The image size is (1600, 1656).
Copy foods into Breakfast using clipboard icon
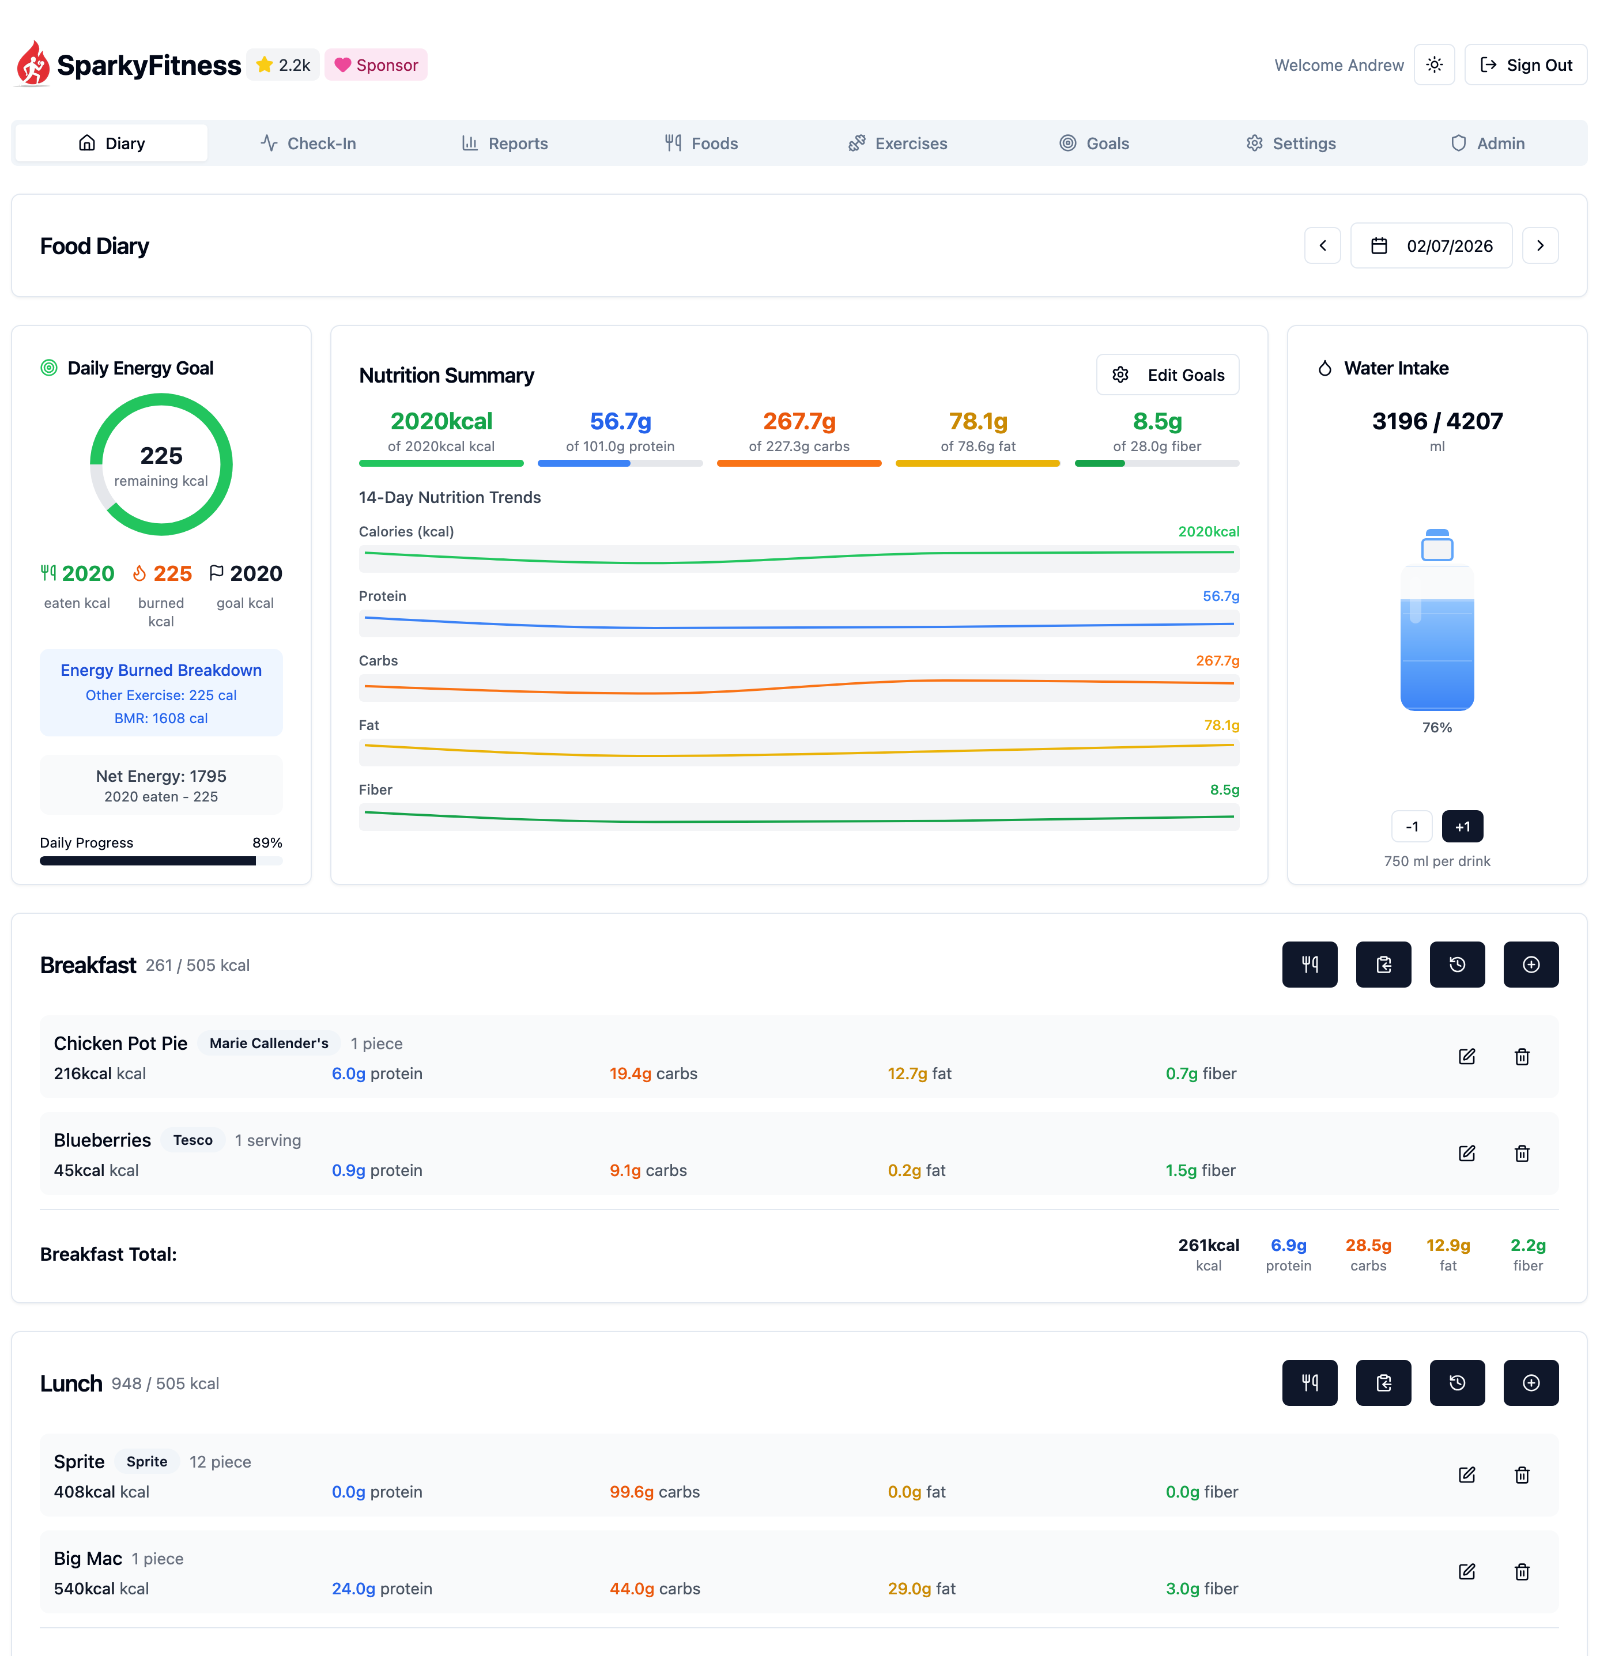[x=1384, y=964]
